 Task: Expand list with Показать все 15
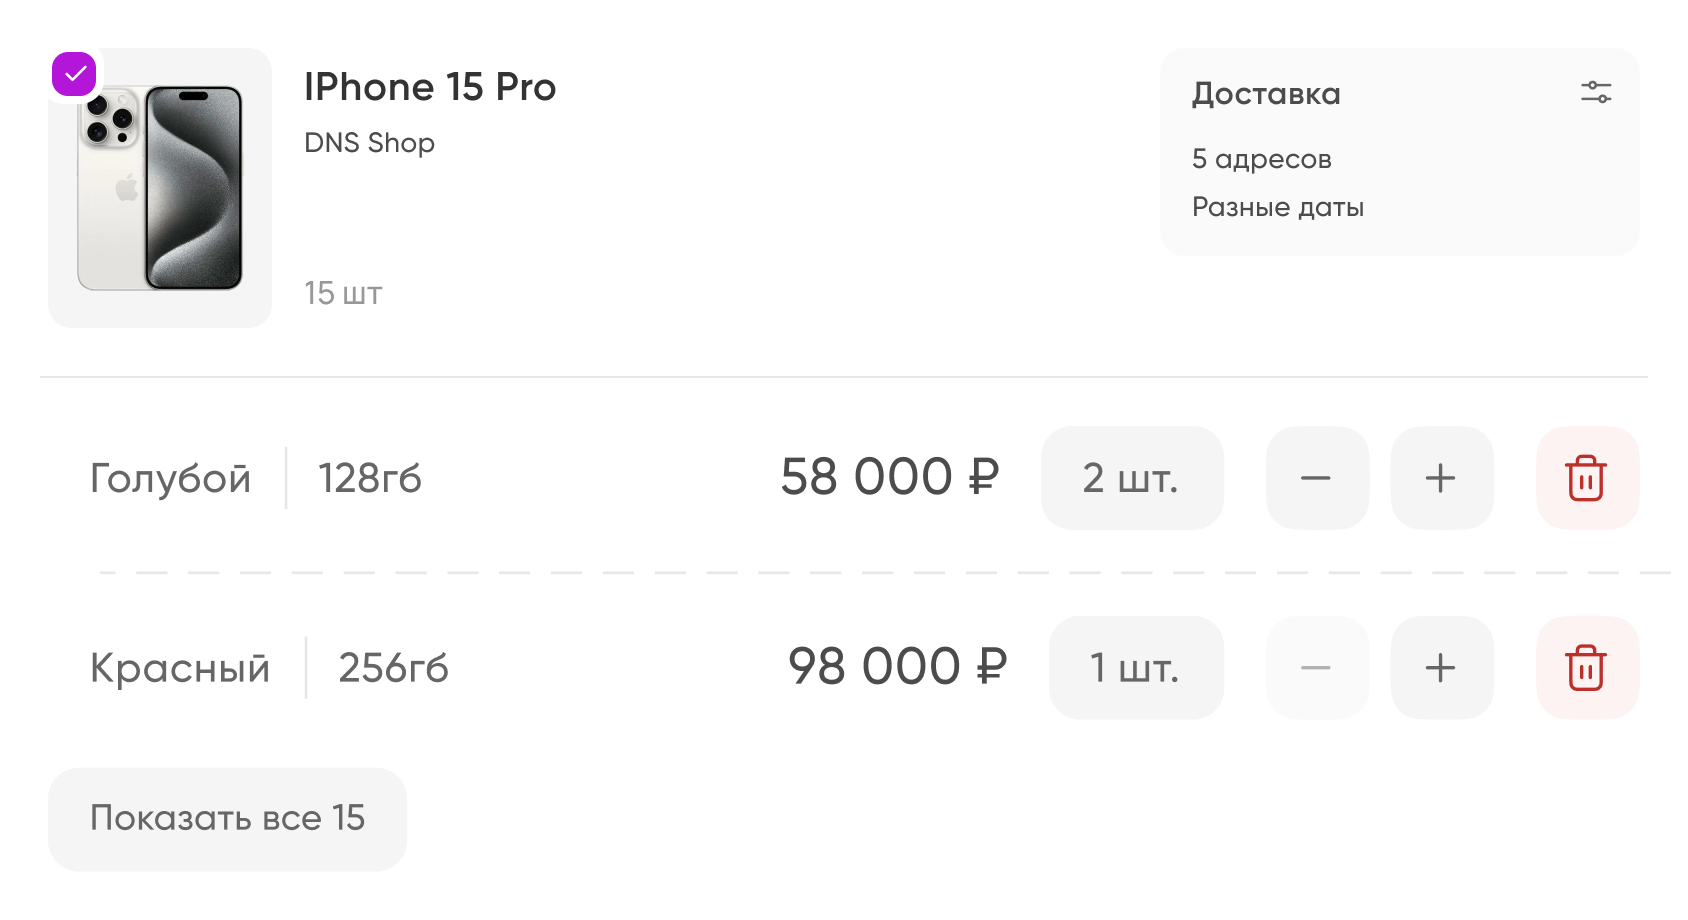tap(228, 819)
